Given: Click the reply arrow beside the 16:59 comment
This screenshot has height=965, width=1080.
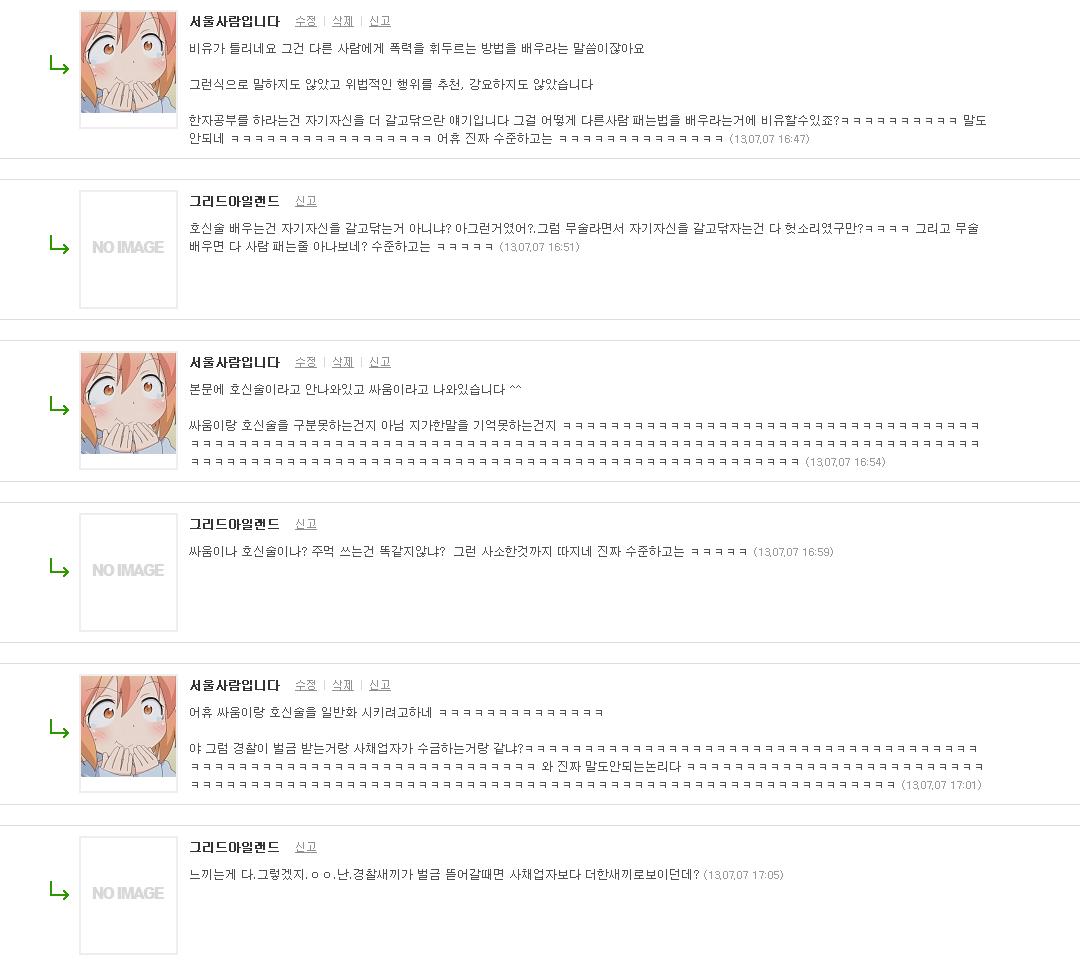Looking at the screenshot, I should [59, 568].
